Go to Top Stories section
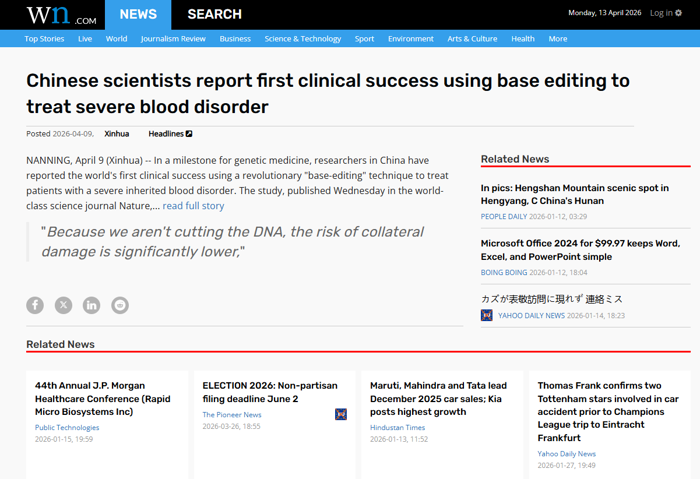The image size is (700, 479). pos(44,39)
